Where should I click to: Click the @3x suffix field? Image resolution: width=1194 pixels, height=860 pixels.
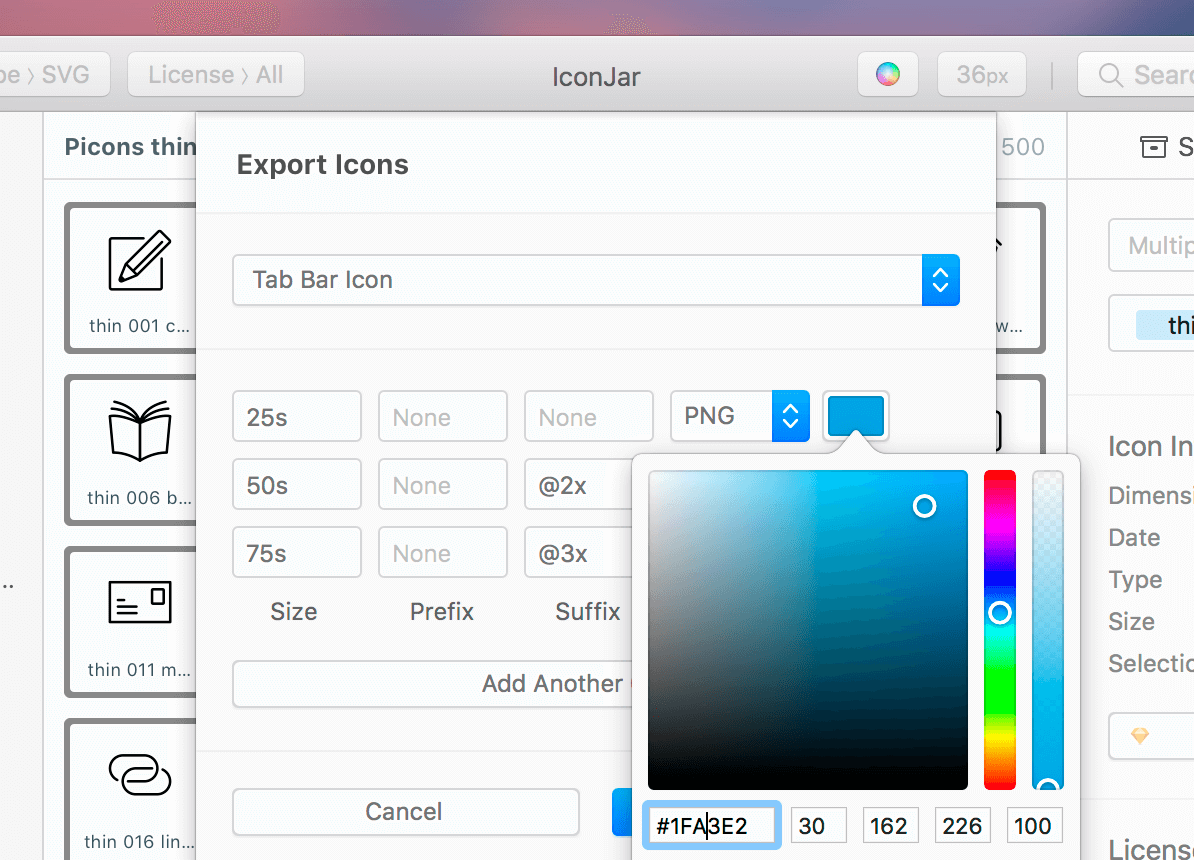click(579, 552)
